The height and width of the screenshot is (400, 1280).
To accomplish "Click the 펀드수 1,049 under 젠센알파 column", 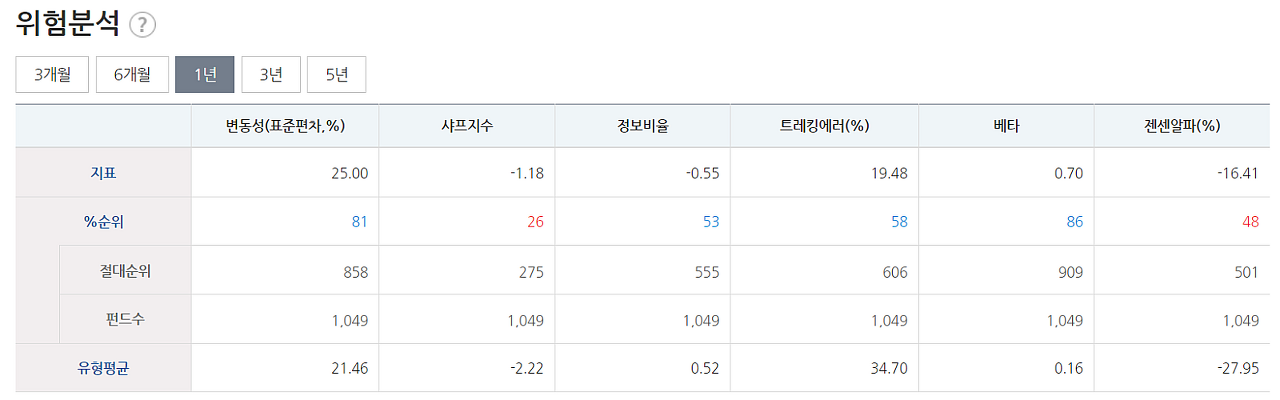I will pos(1241,320).
